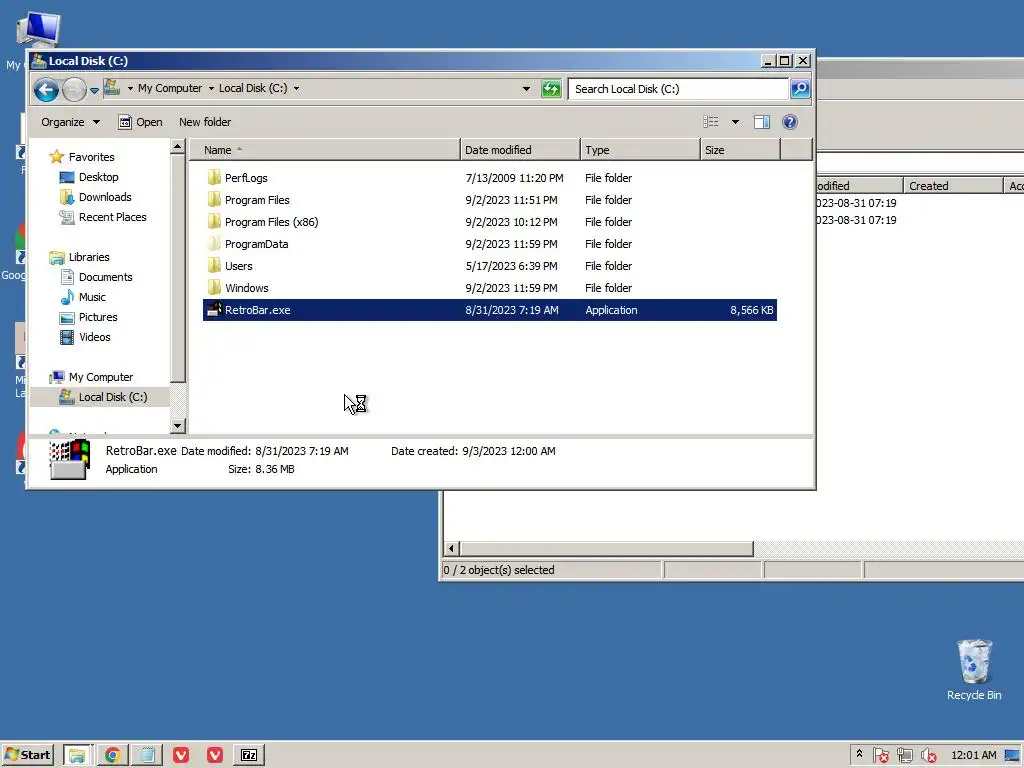Sort by Size column header
1024x768 pixels.
click(x=740, y=150)
